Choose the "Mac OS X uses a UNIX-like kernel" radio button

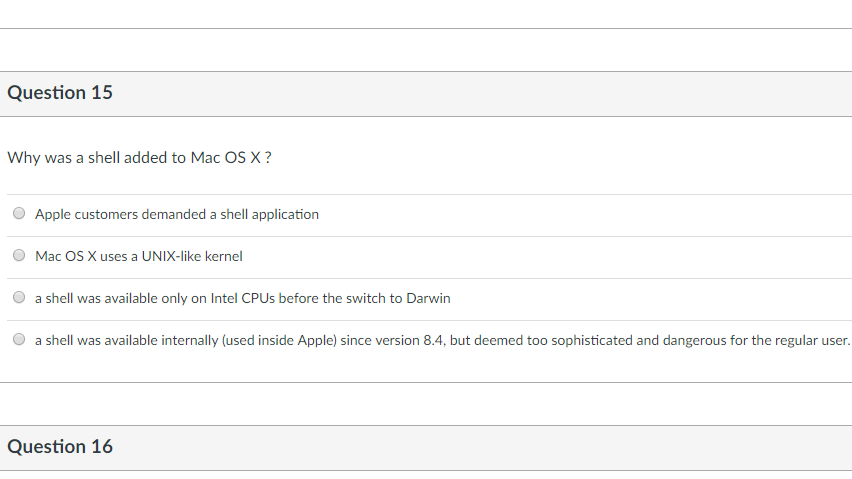point(19,255)
